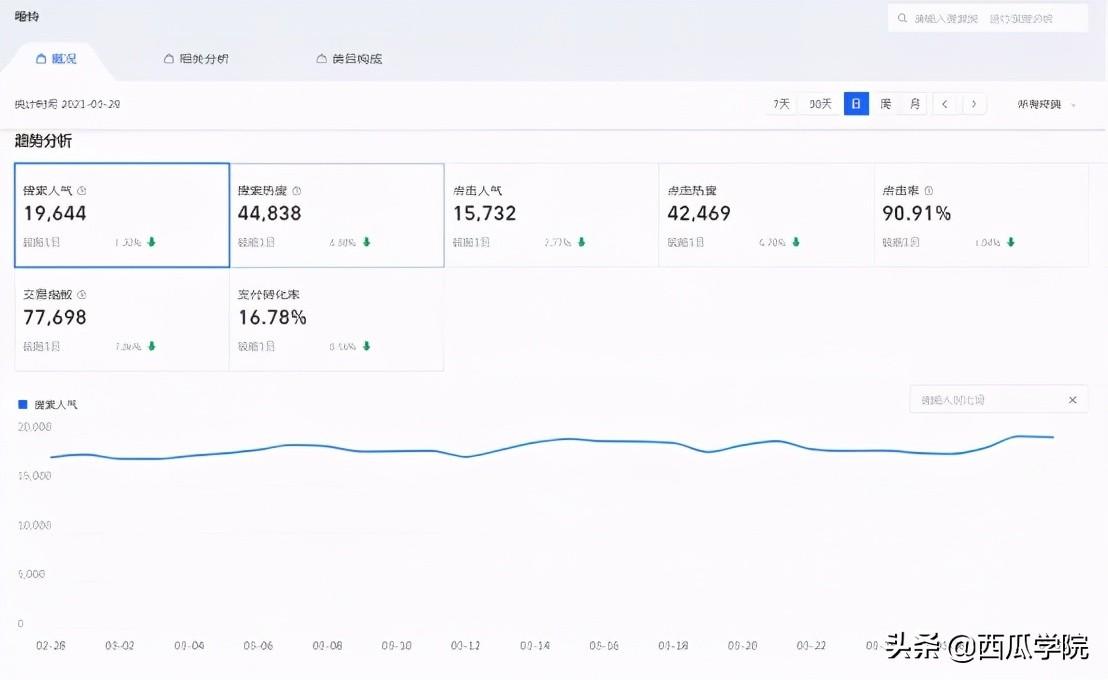
Task: Click green down arrow in 90.91% card
Action: [x=1011, y=242]
